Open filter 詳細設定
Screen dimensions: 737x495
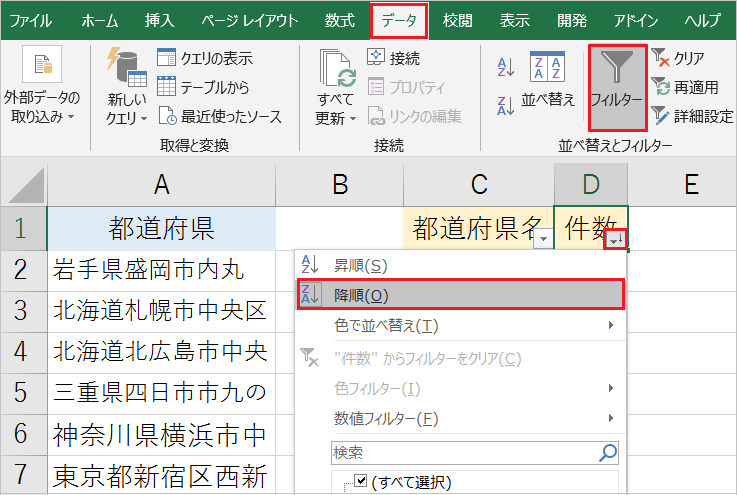(693, 116)
